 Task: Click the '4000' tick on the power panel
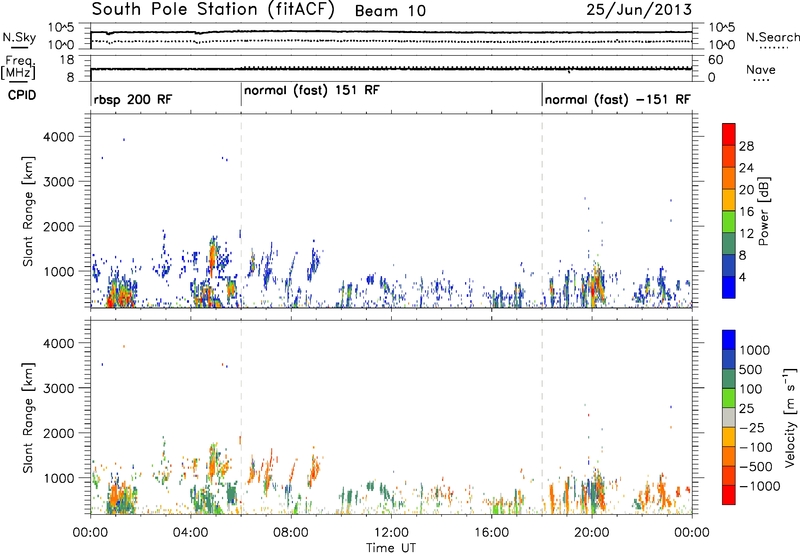point(58,137)
